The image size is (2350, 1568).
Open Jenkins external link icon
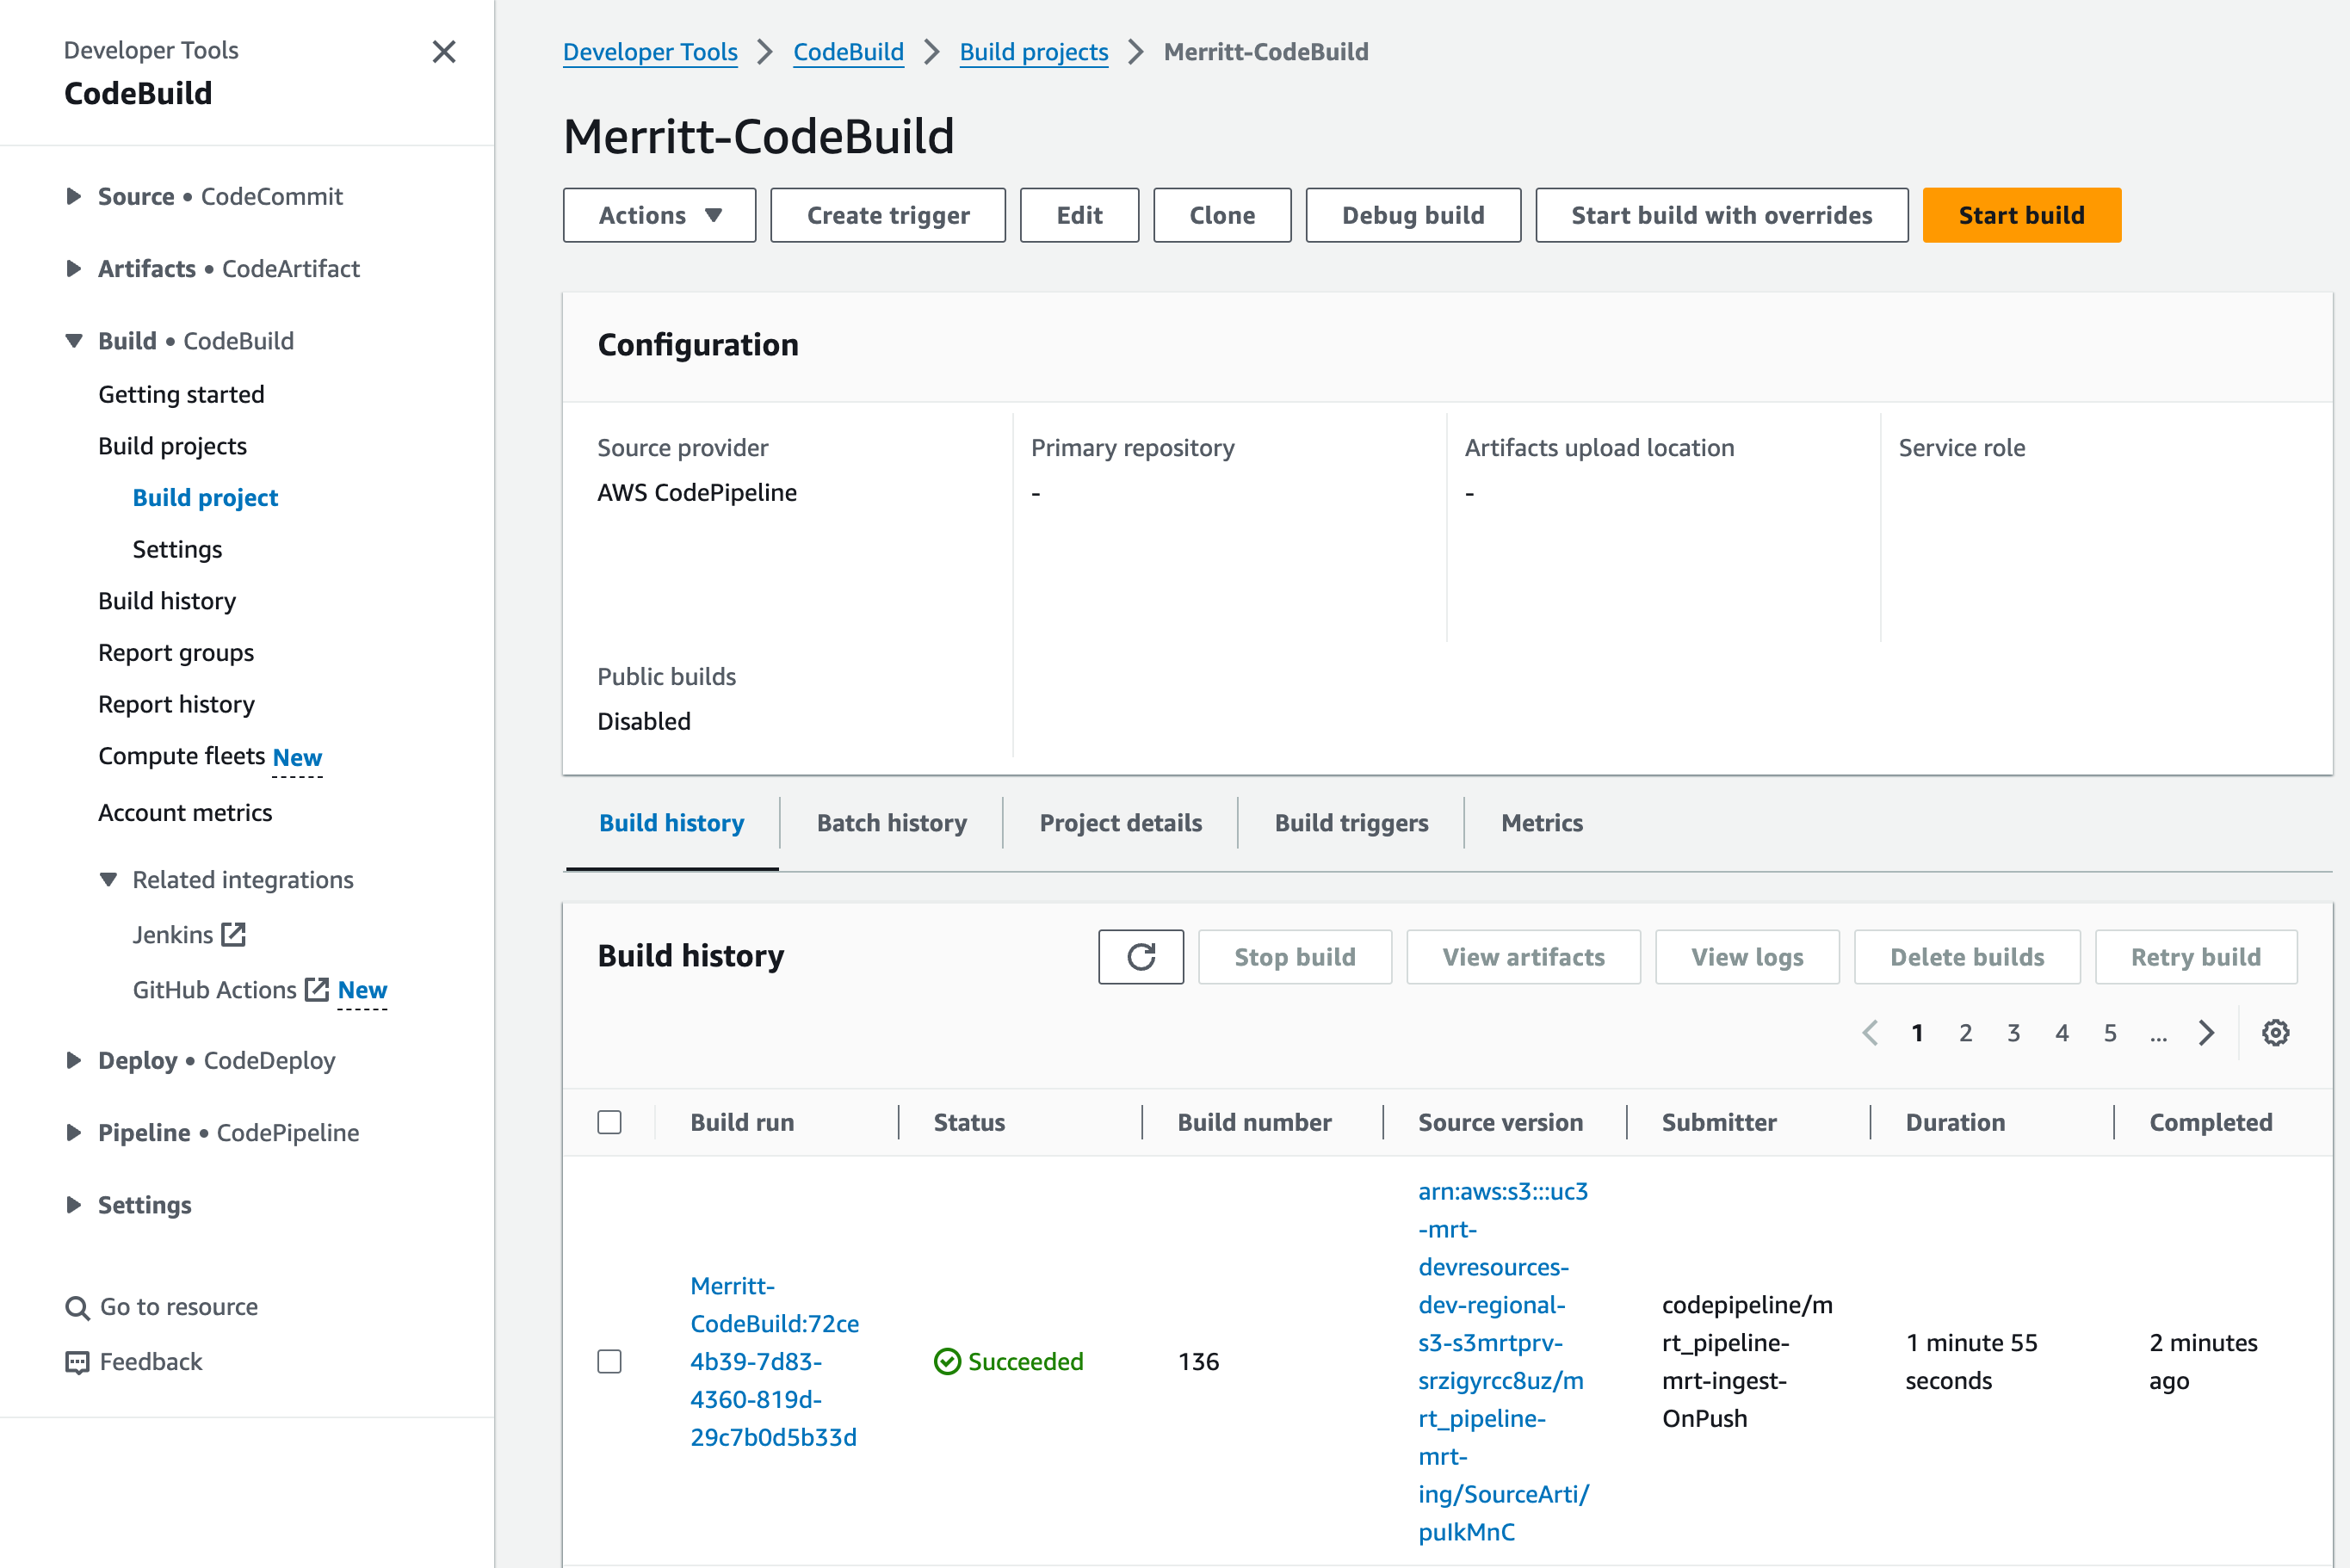[x=234, y=934]
